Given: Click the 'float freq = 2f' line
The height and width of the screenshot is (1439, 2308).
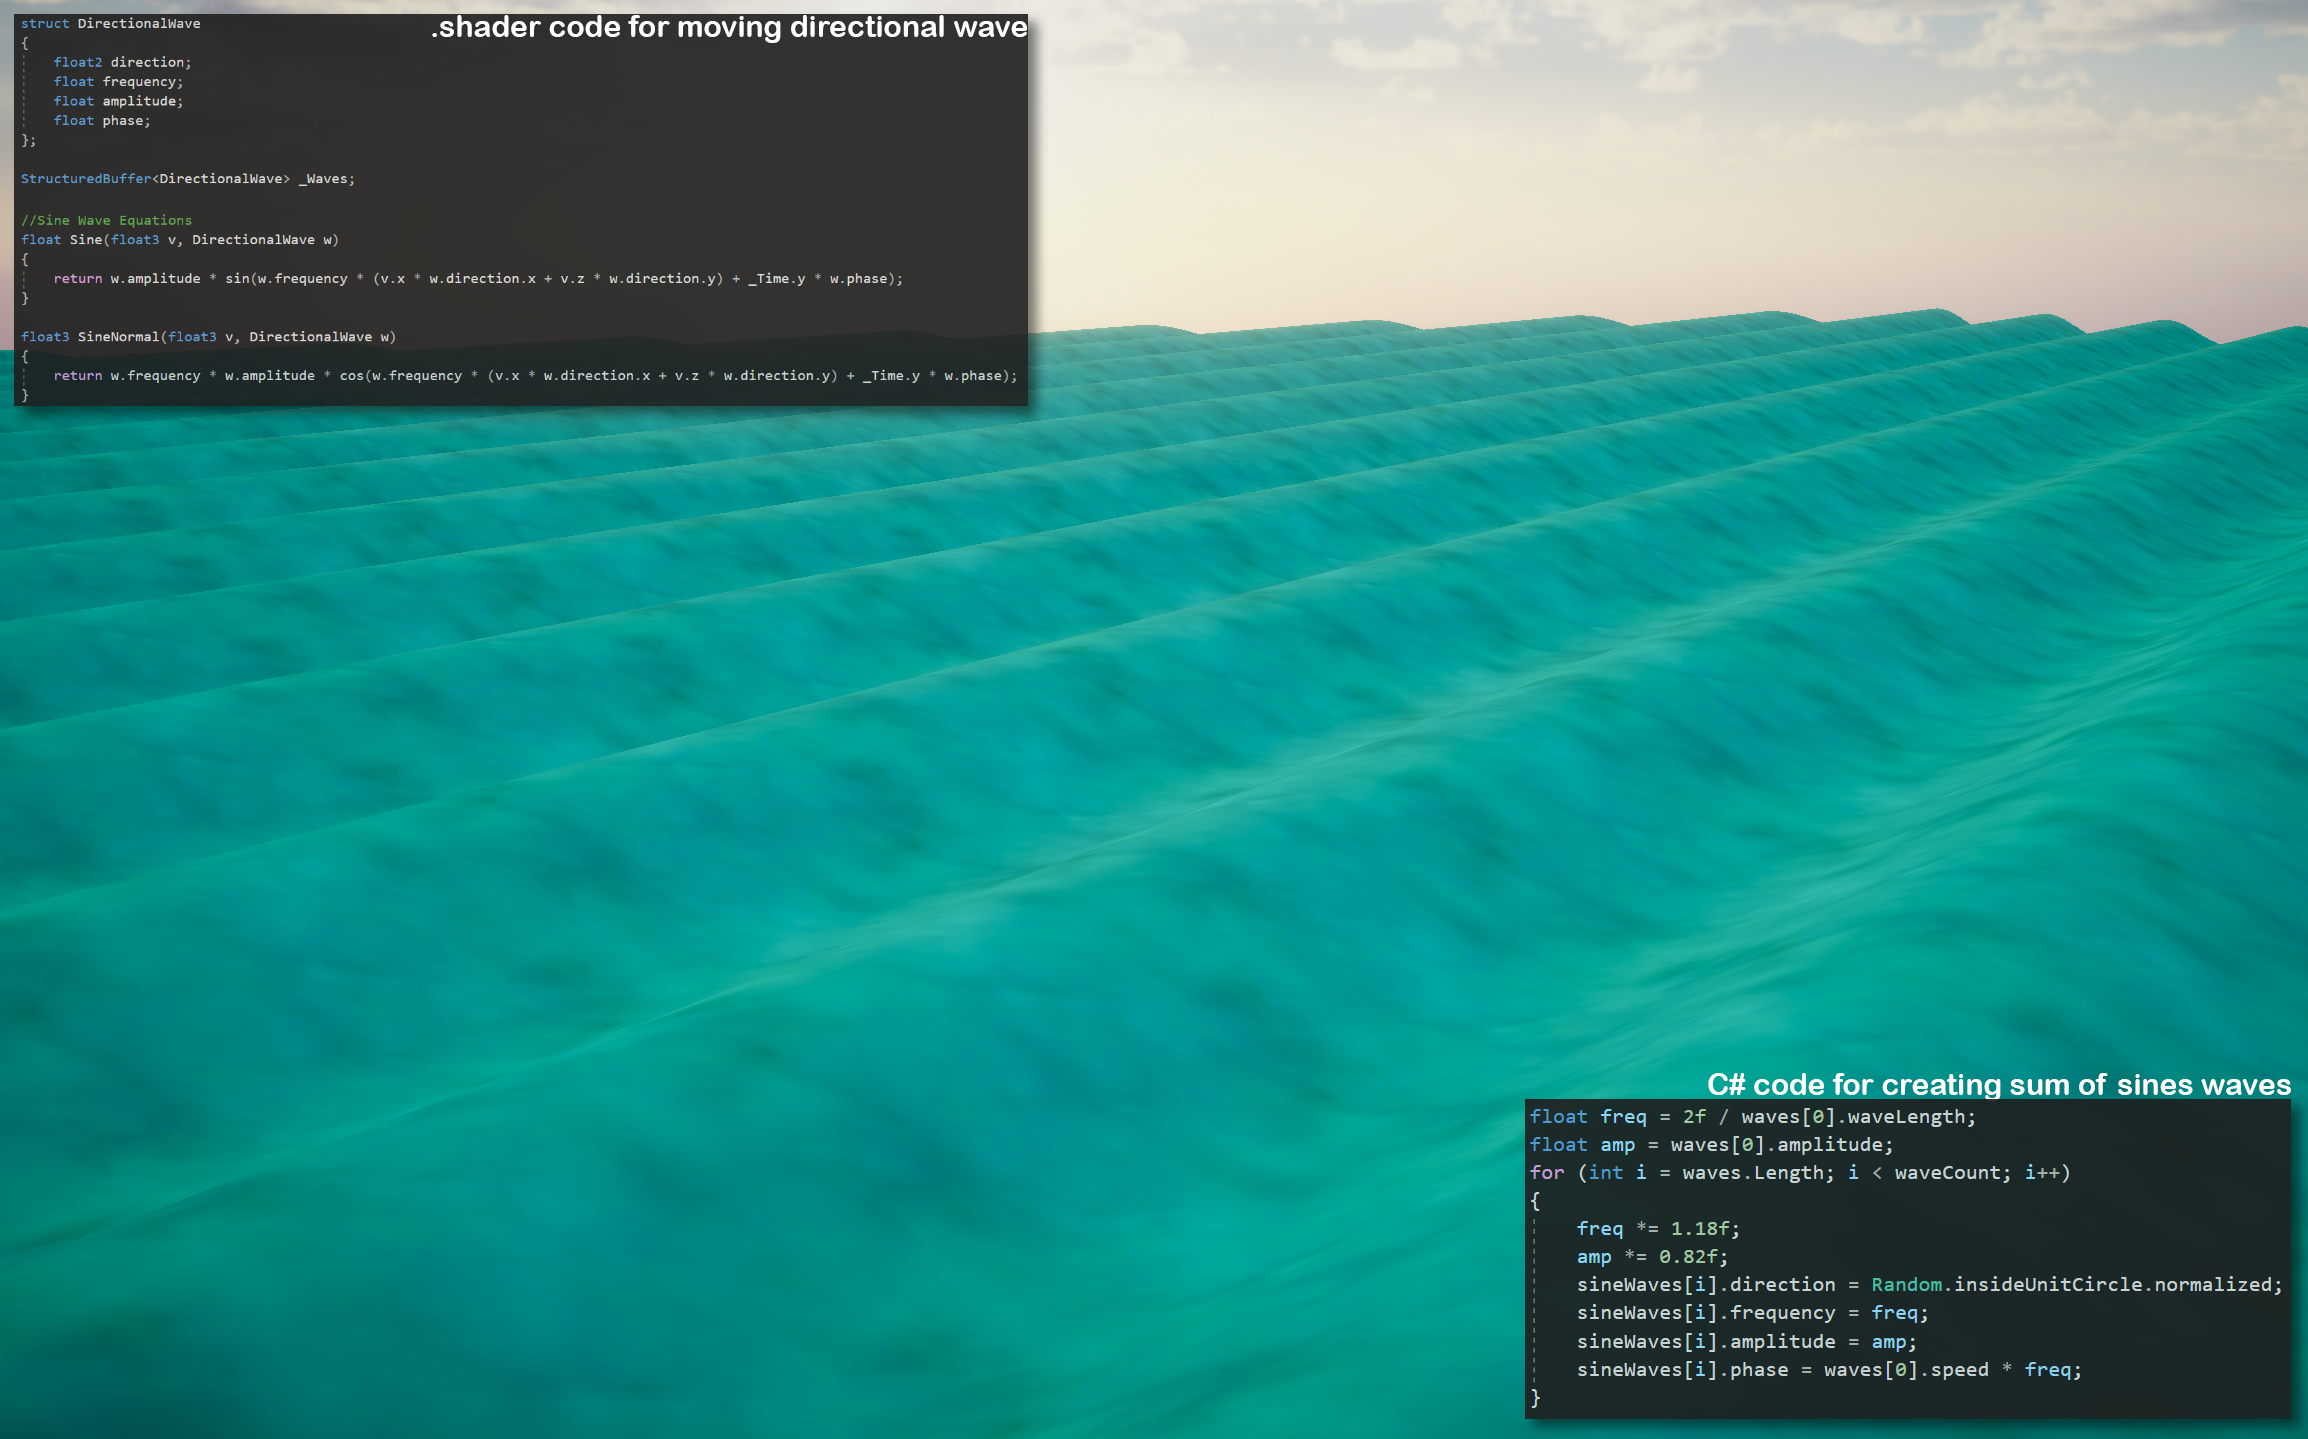Looking at the screenshot, I should (1752, 1117).
